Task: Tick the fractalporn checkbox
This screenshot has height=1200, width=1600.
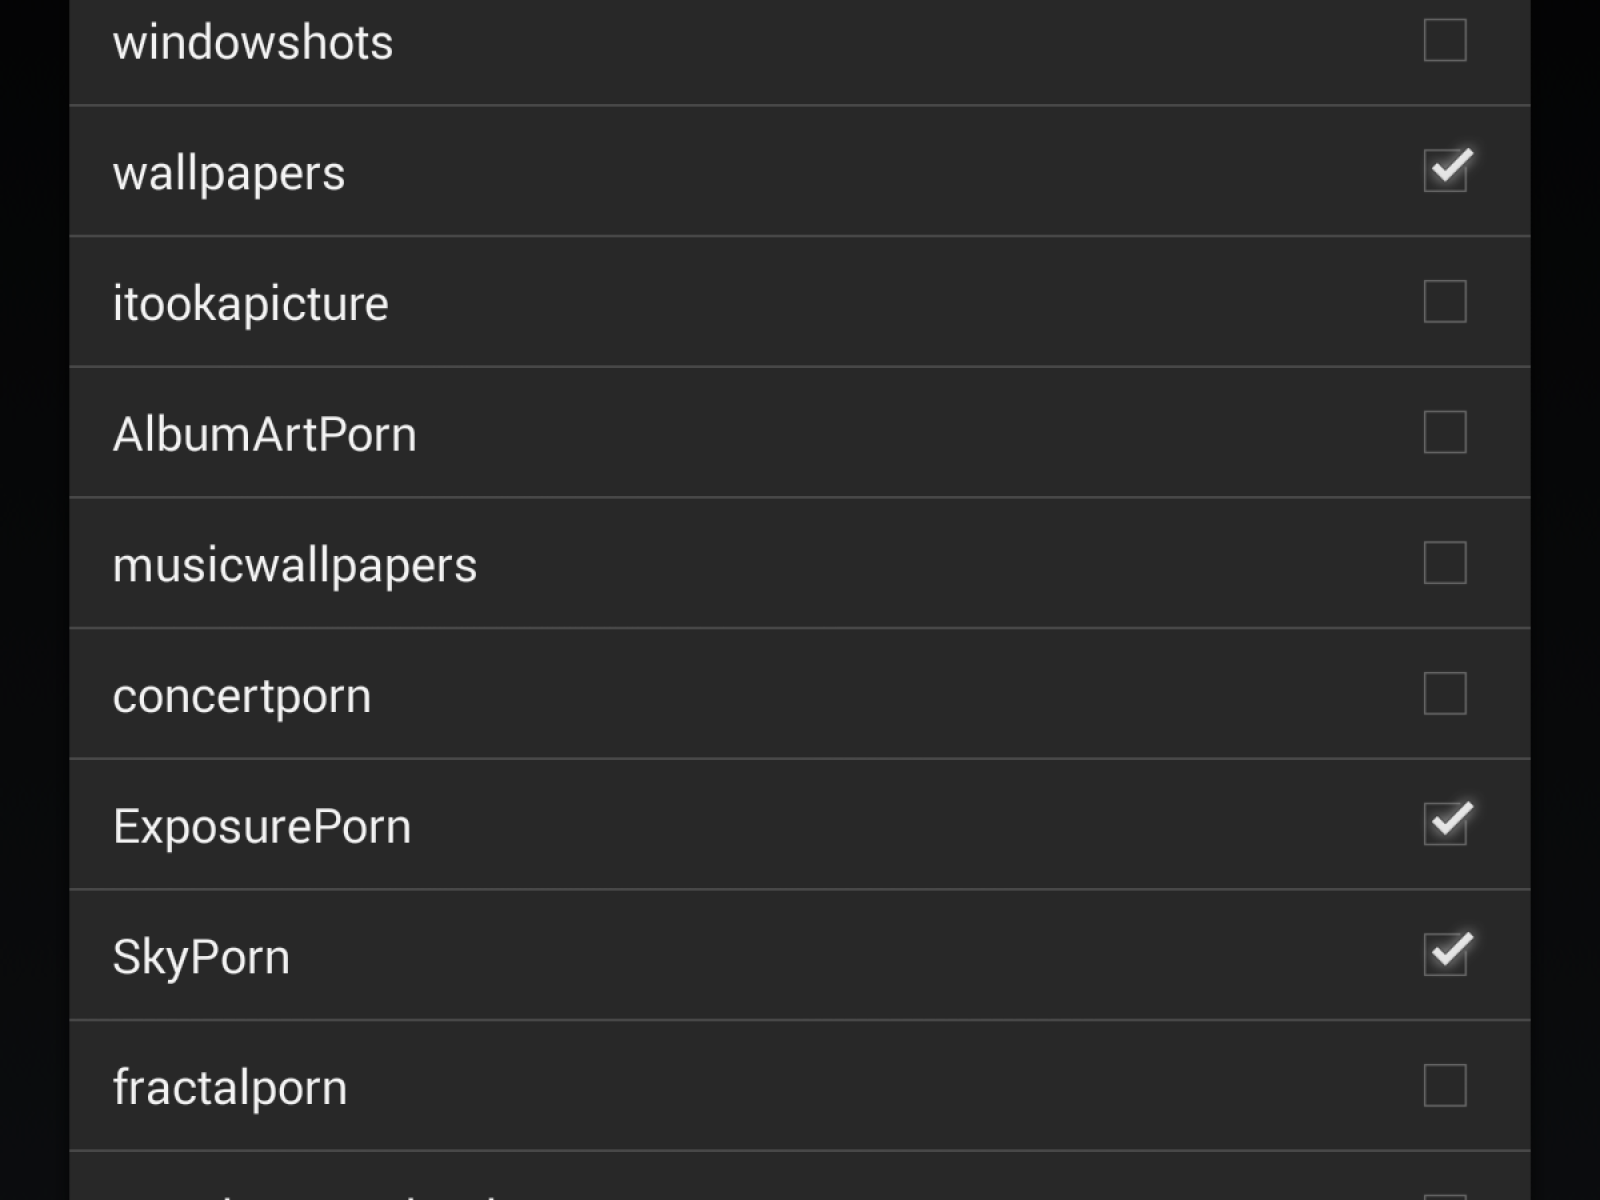Action: point(1444,1086)
